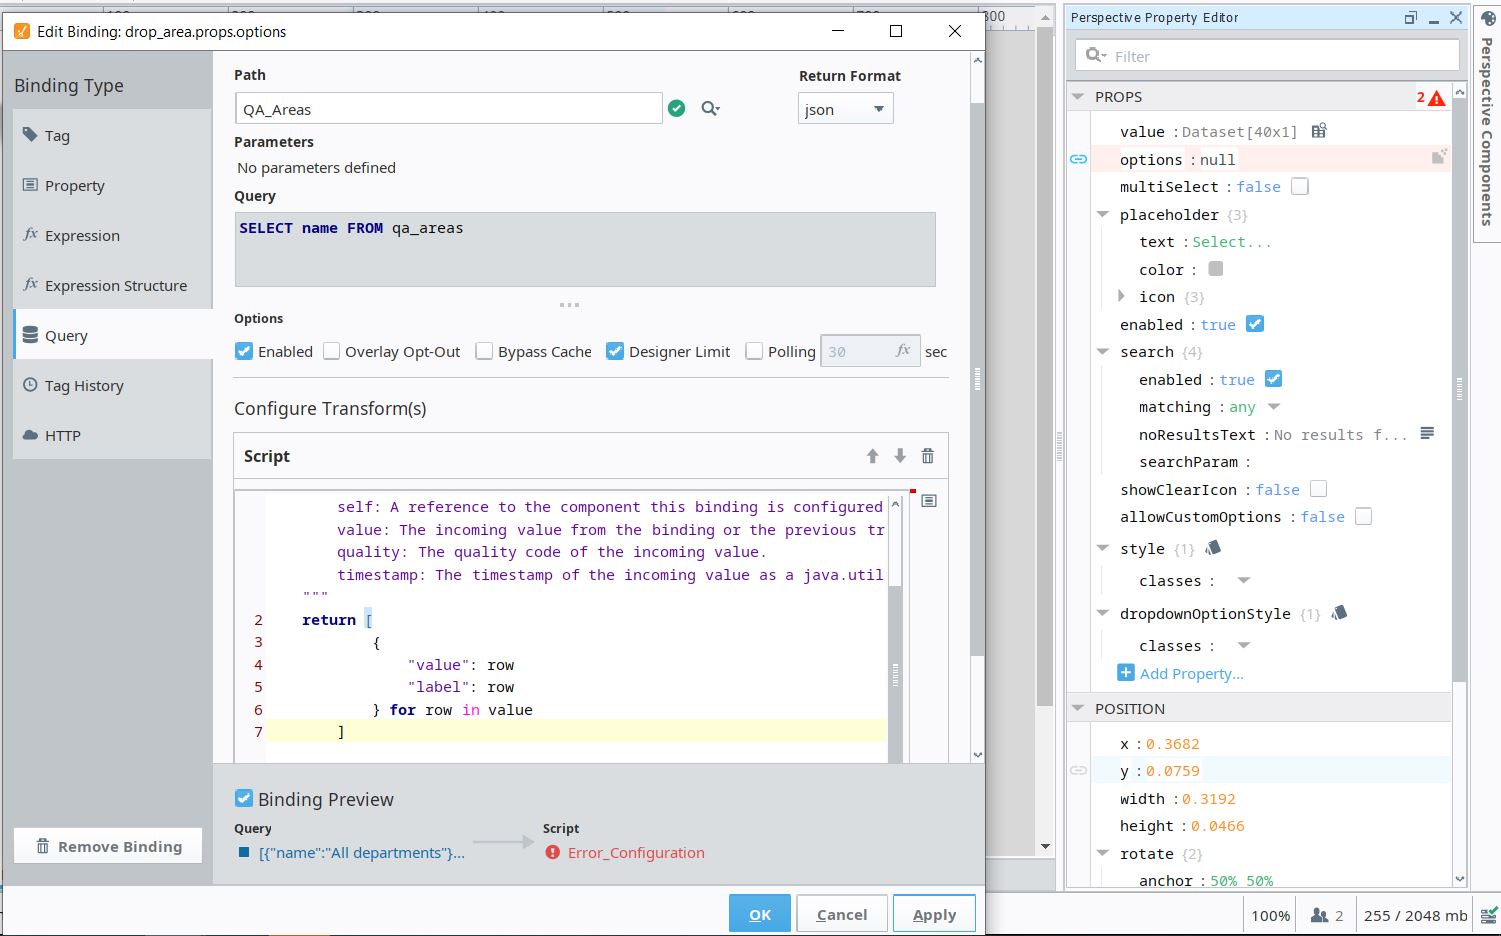Image resolution: width=1501 pixels, height=936 pixels.
Task: Click the script editor expand icon
Action: click(929, 501)
